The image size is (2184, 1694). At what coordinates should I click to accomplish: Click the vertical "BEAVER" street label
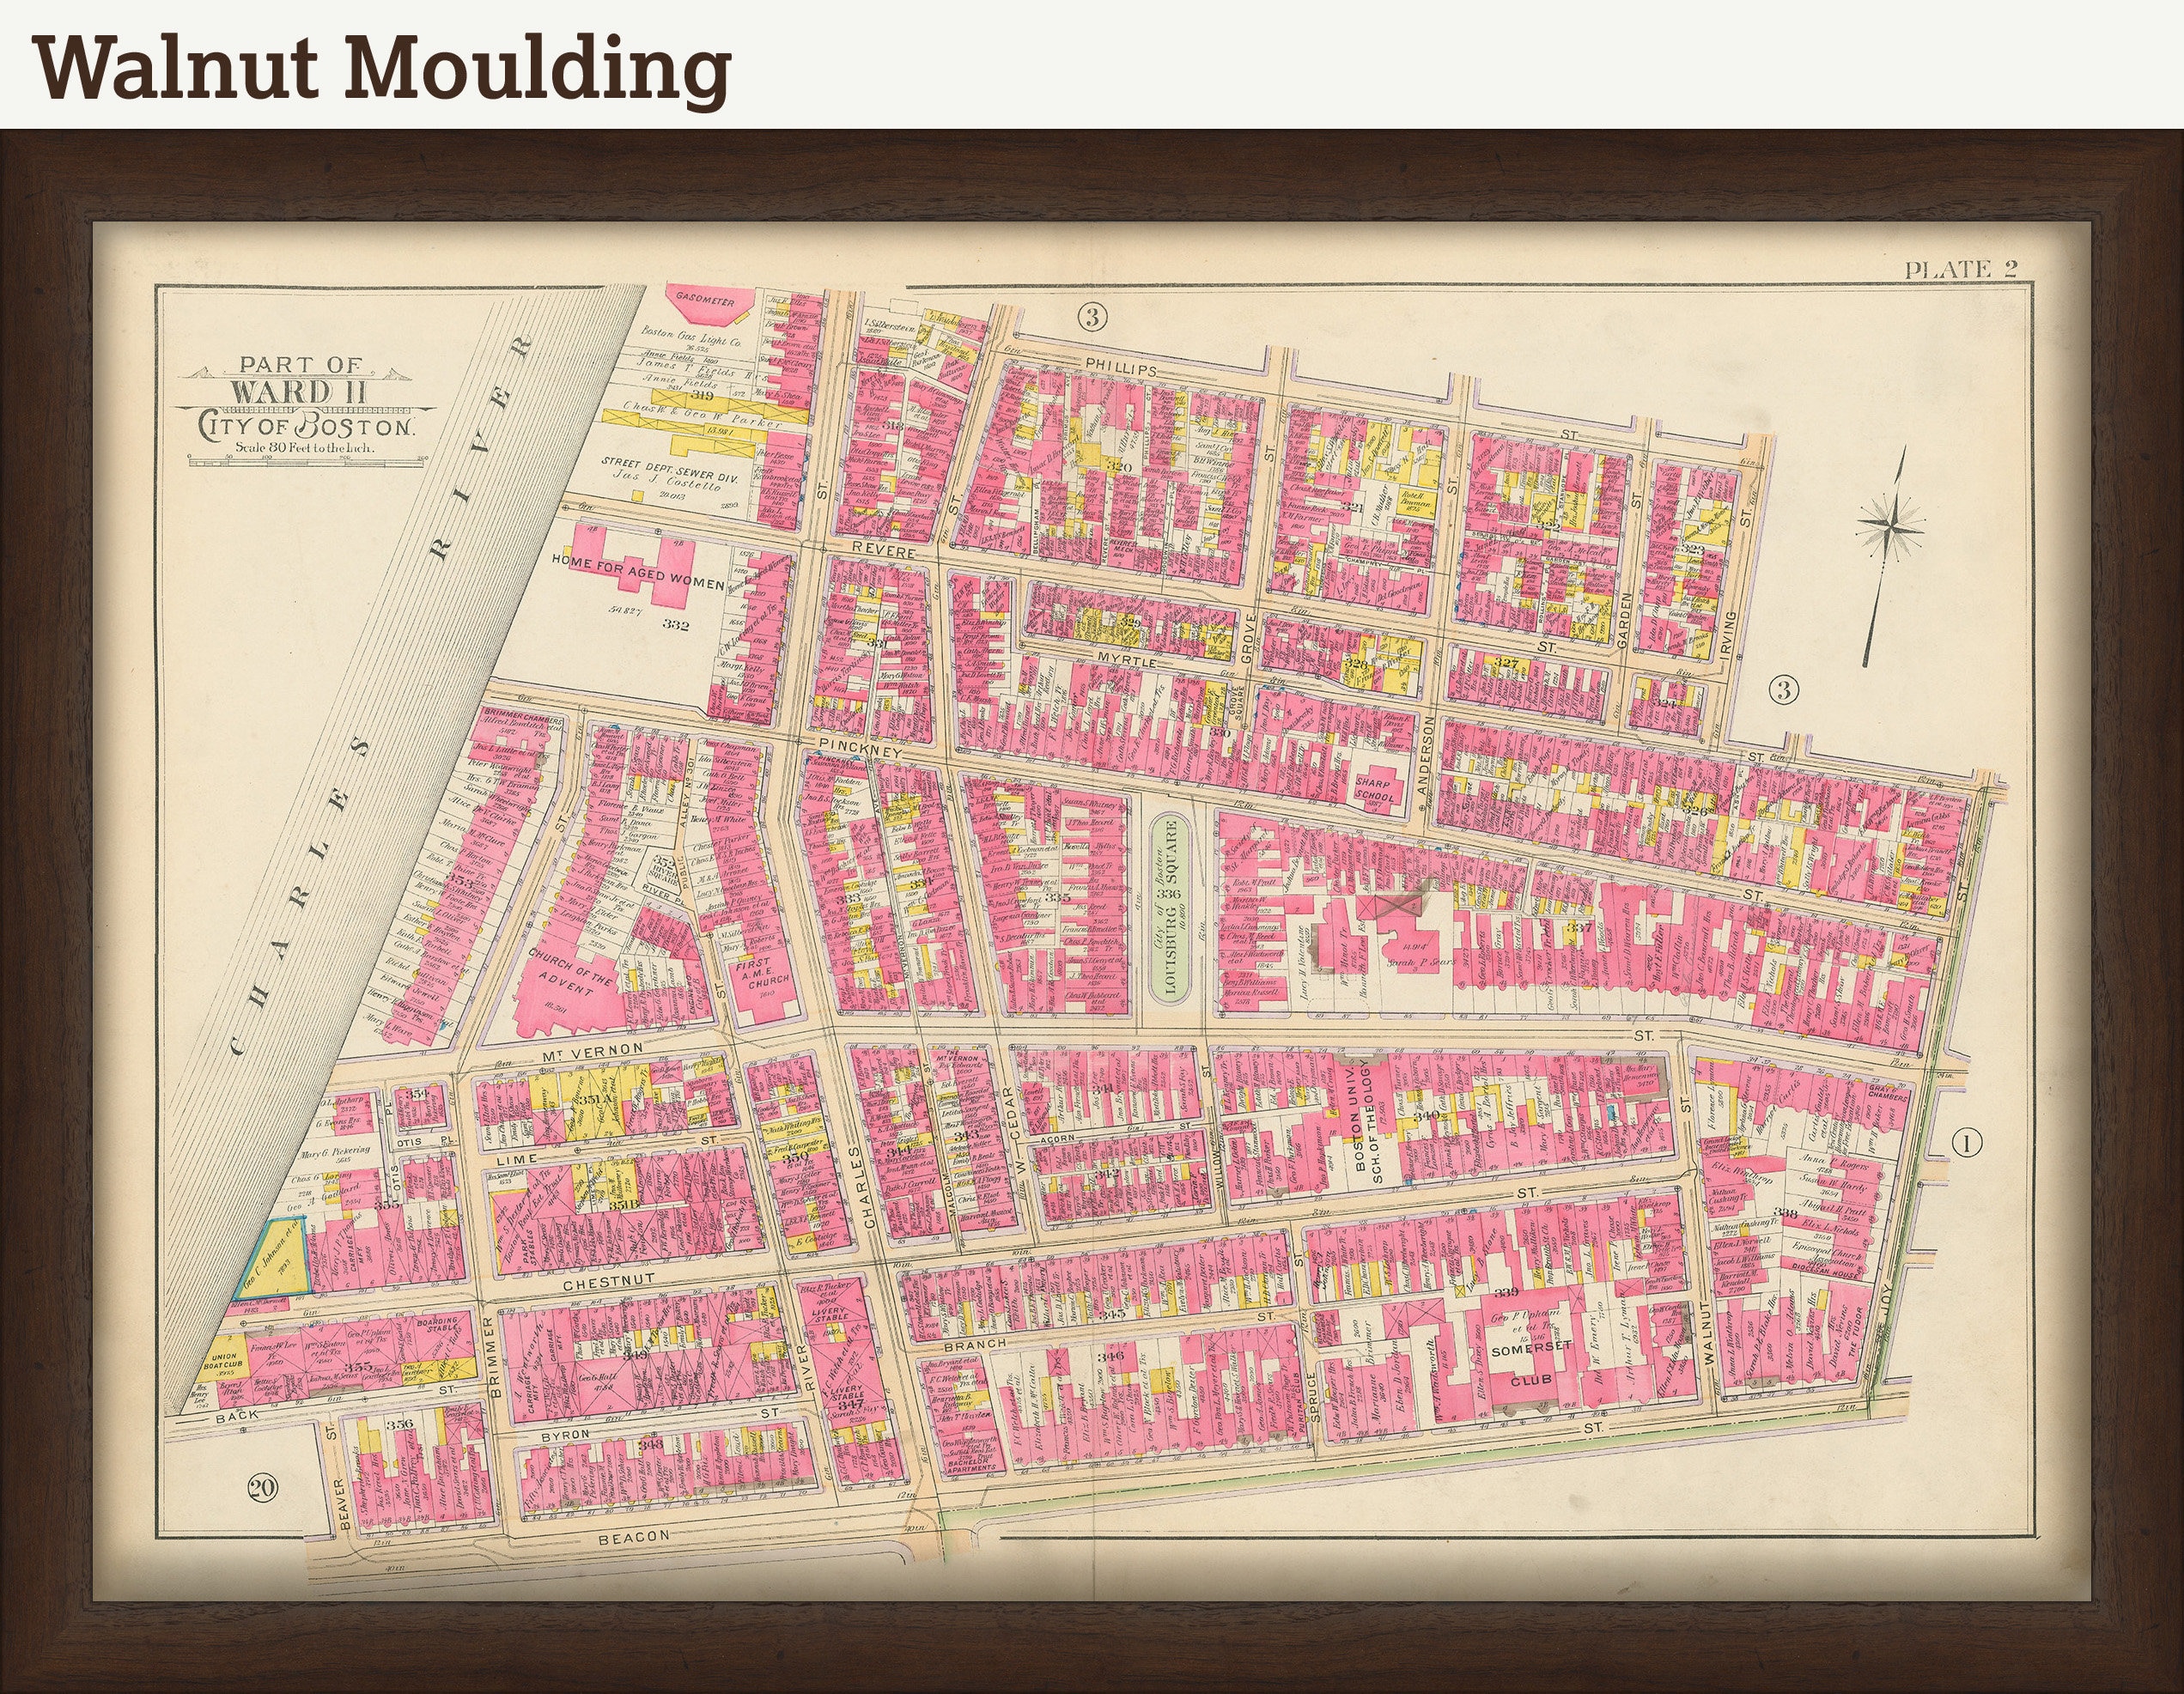click(343, 1506)
